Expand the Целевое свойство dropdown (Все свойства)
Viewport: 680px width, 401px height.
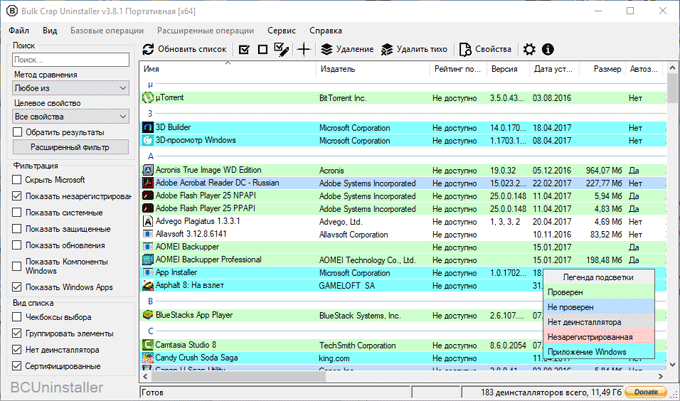point(70,116)
